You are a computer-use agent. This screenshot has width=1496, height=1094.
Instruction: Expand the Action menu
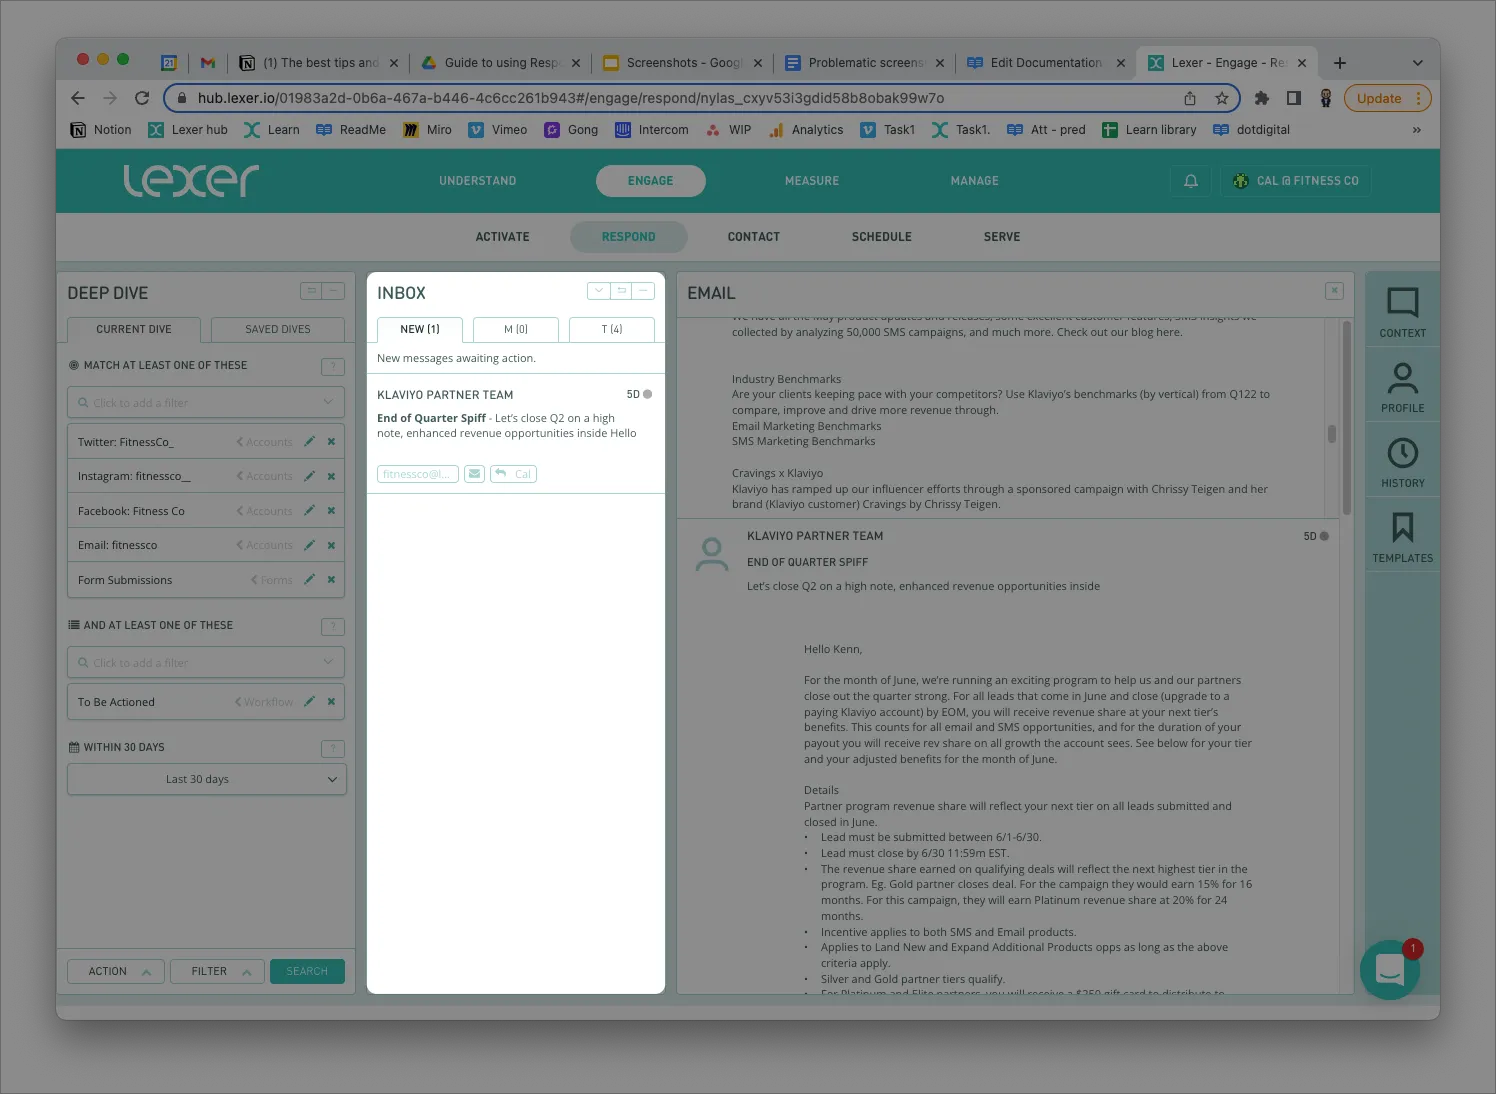tap(116, 971)
